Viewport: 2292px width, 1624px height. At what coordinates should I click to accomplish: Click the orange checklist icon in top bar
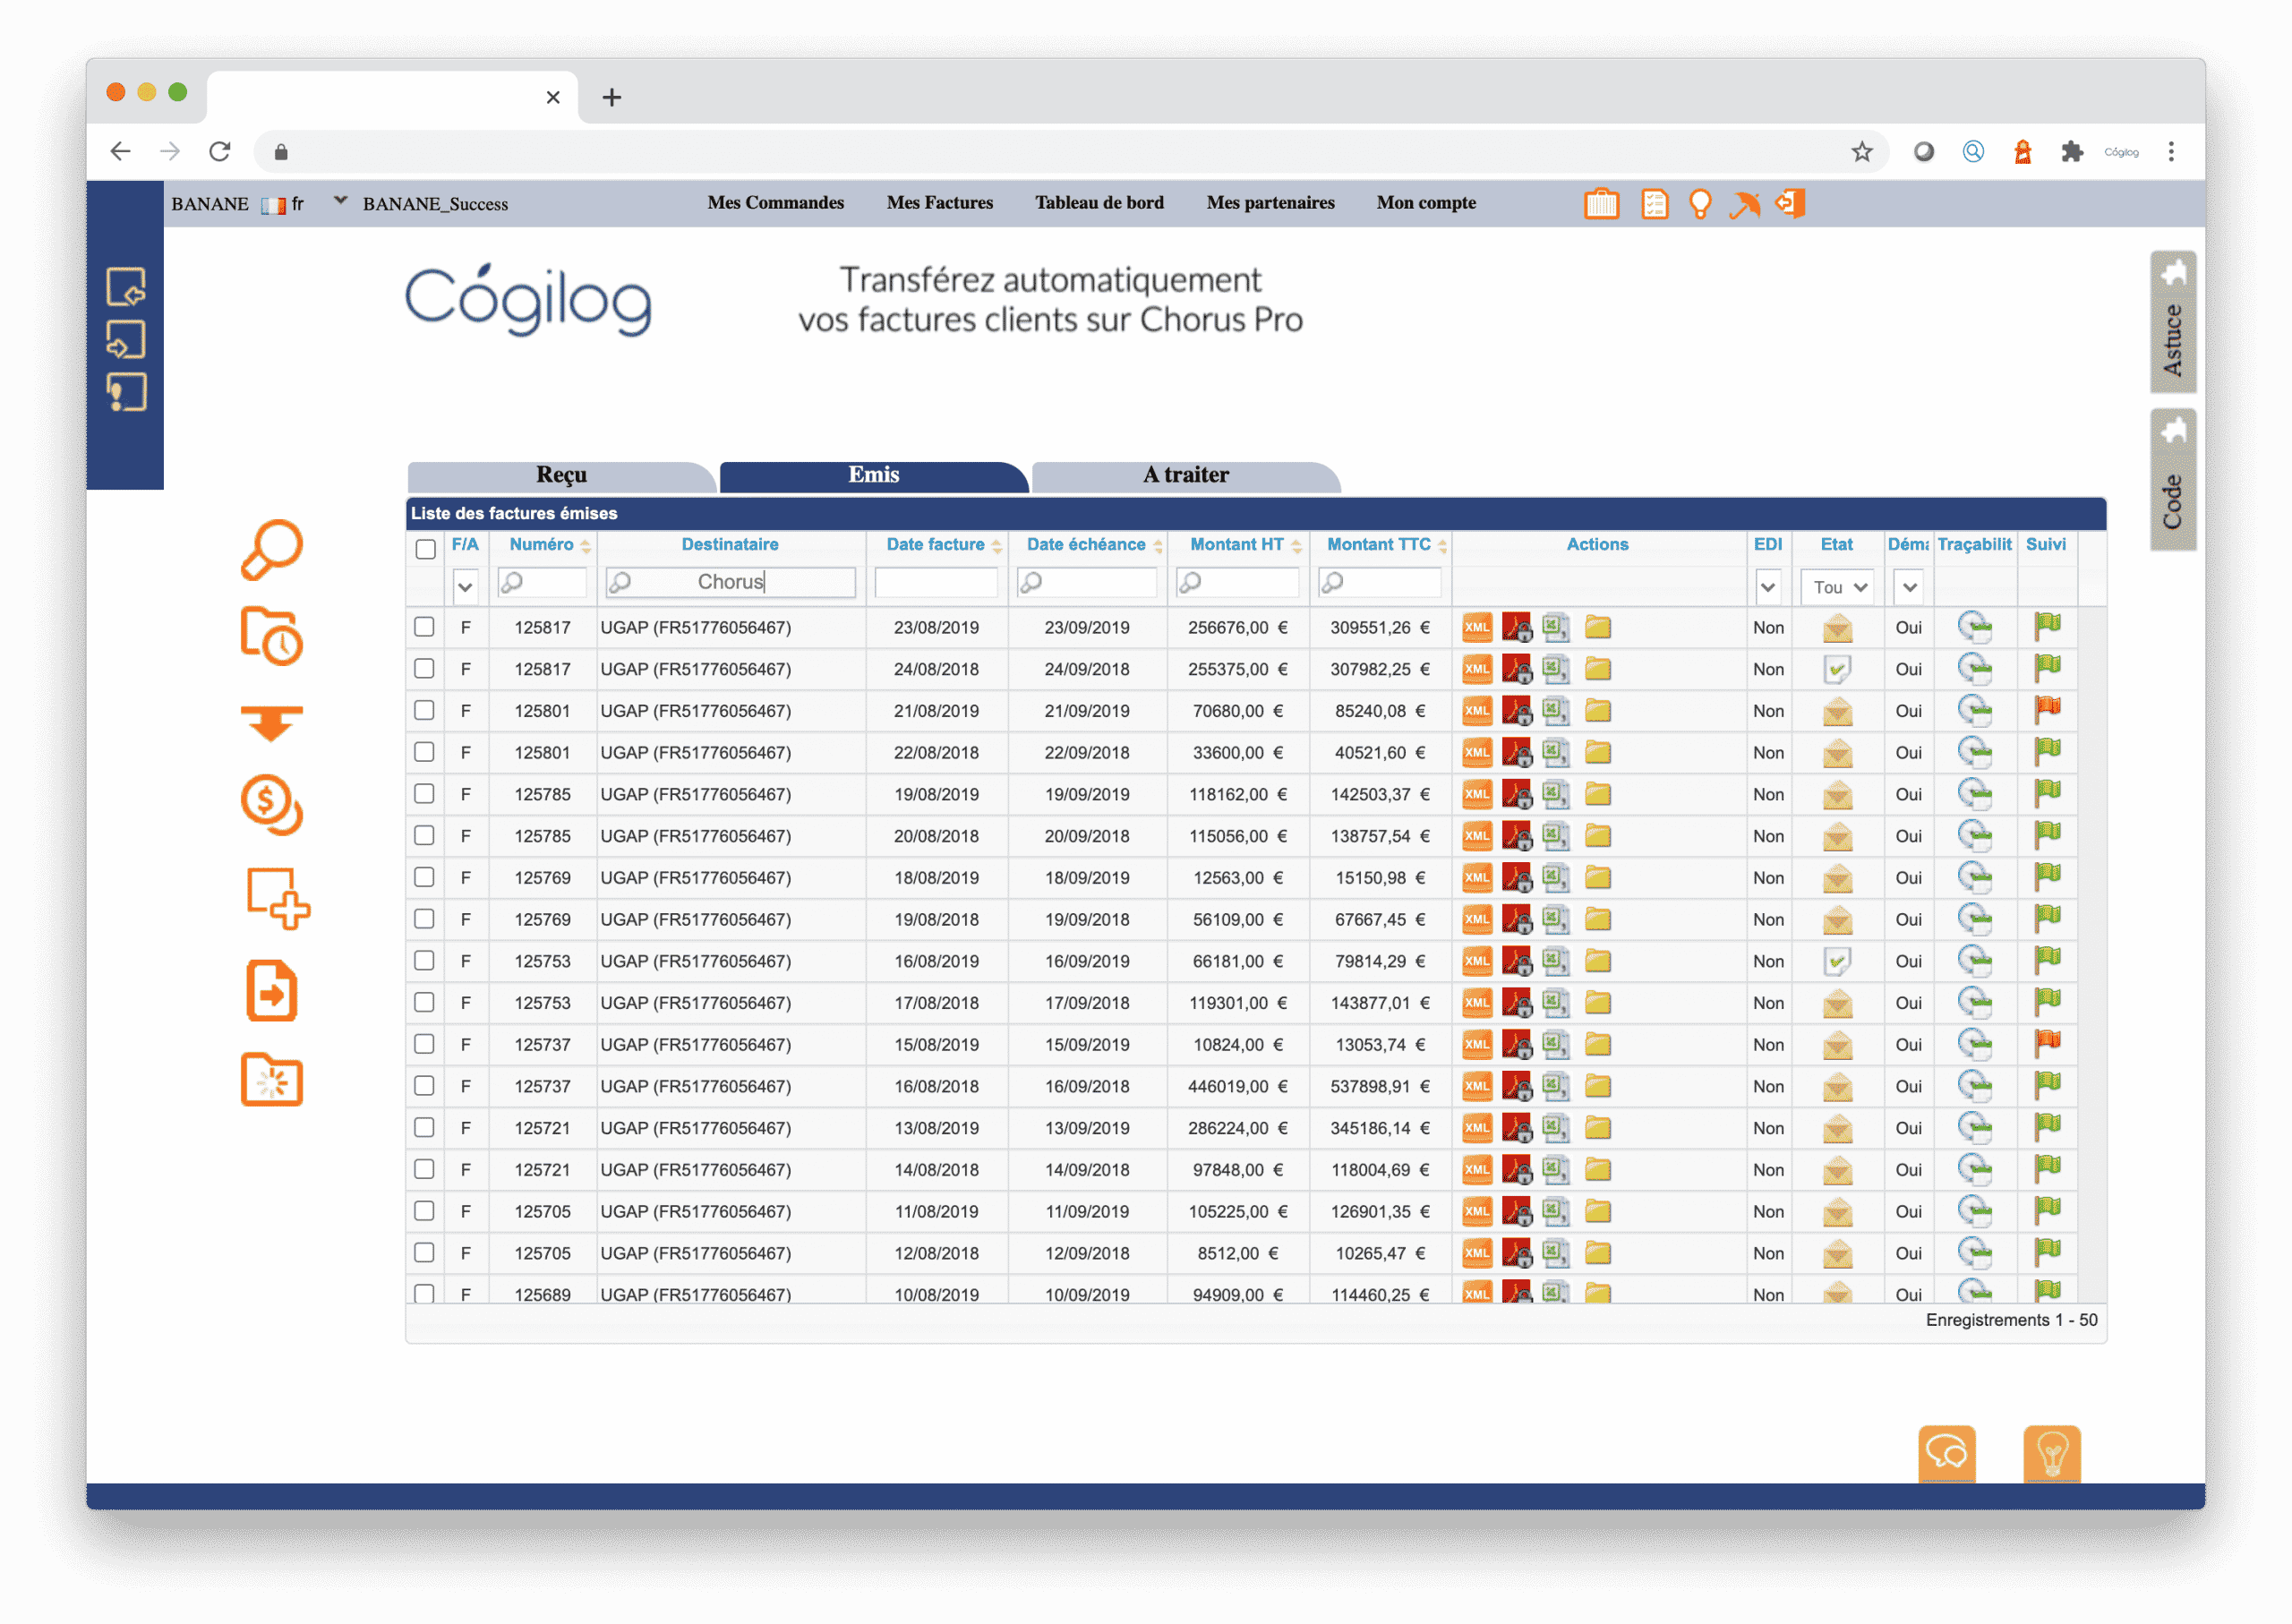(x=1655, y=204)
